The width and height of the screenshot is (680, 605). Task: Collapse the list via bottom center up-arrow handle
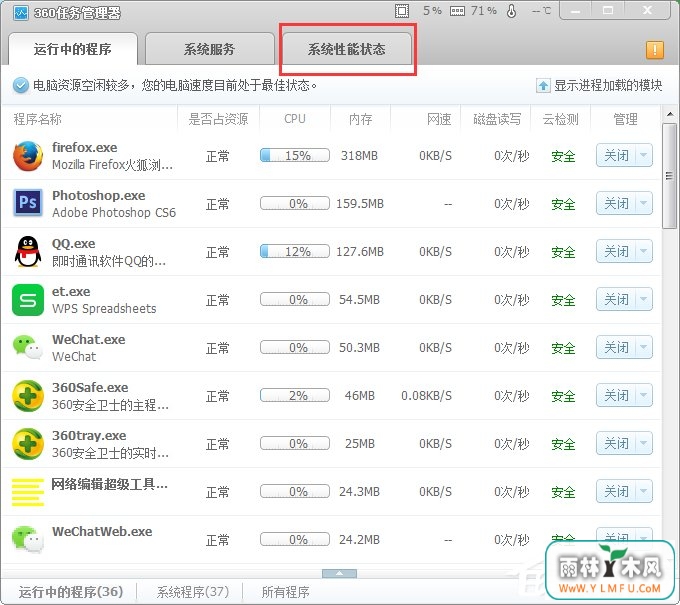[x=340, y=574]
